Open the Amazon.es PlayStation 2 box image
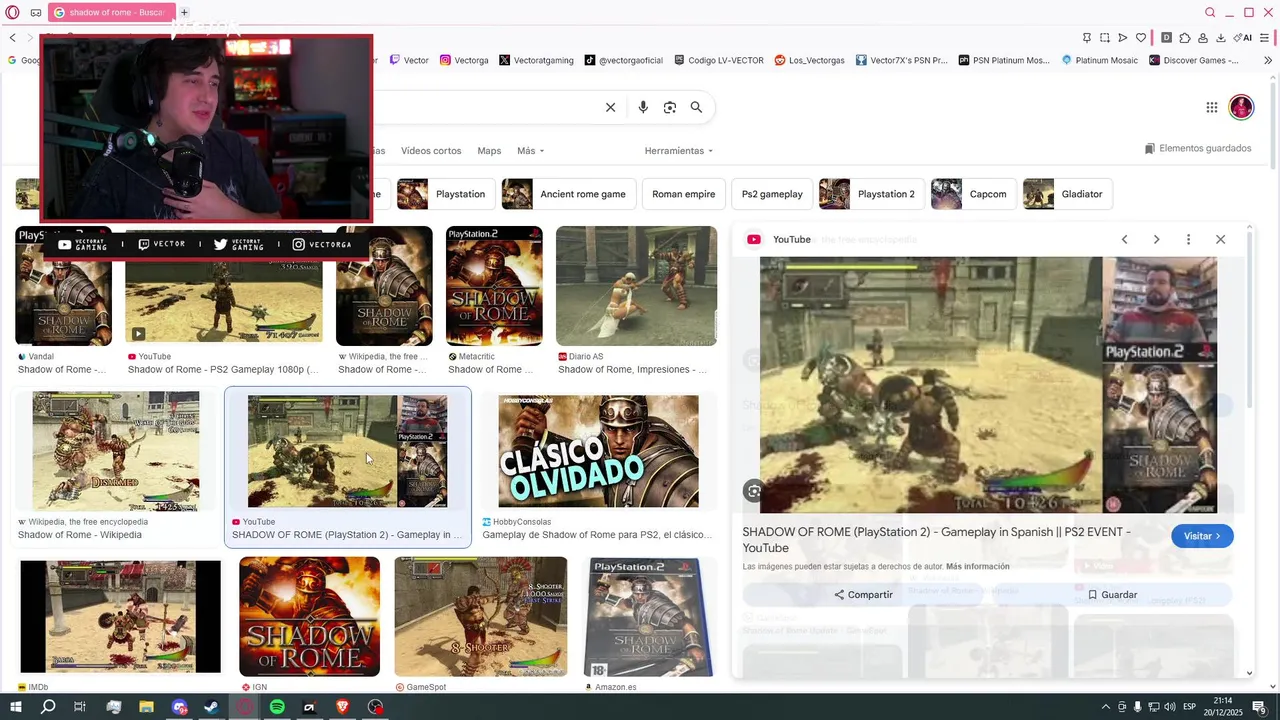Viewport: 1280px width, 720px height. pyautogui.click(x=649, y=616)
